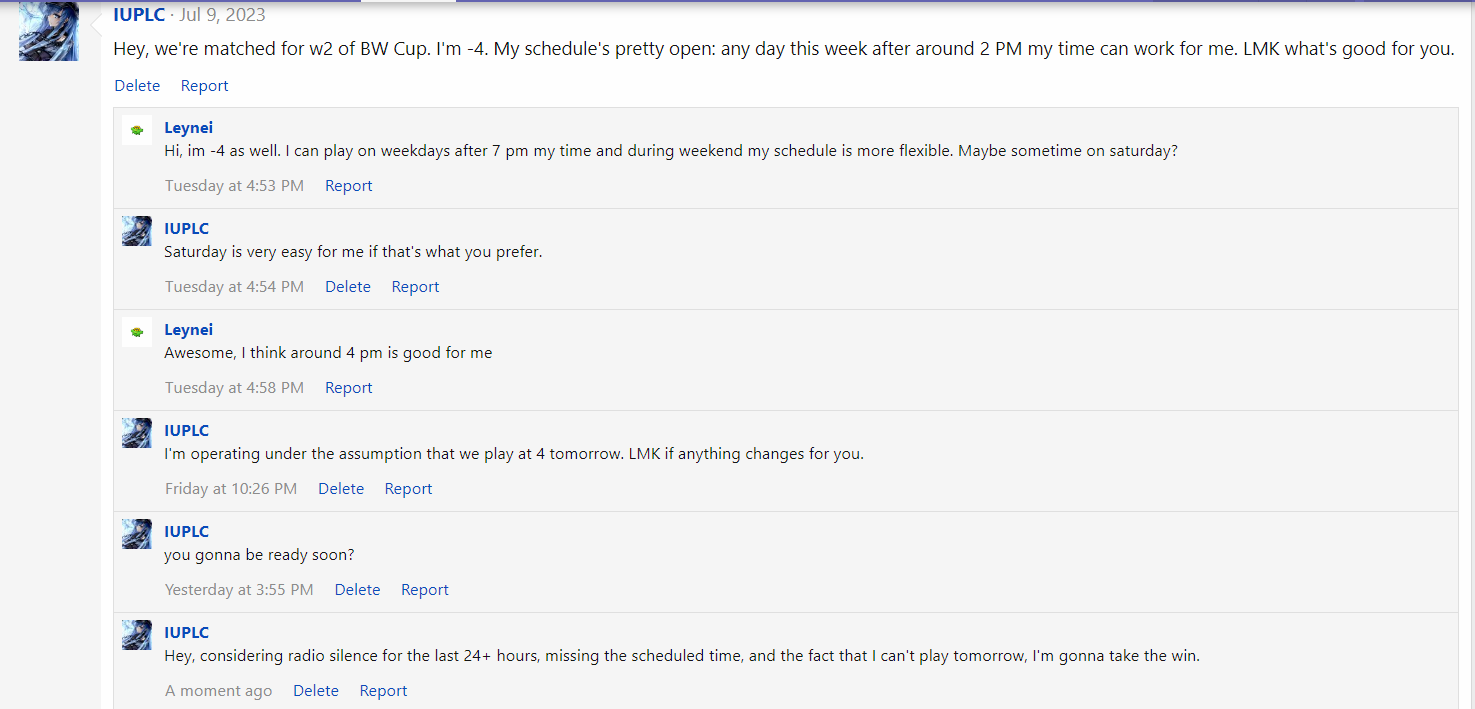Open the IUPLC username on the main post
This screenshot has height=709, width=1475.
click(139, 15)
